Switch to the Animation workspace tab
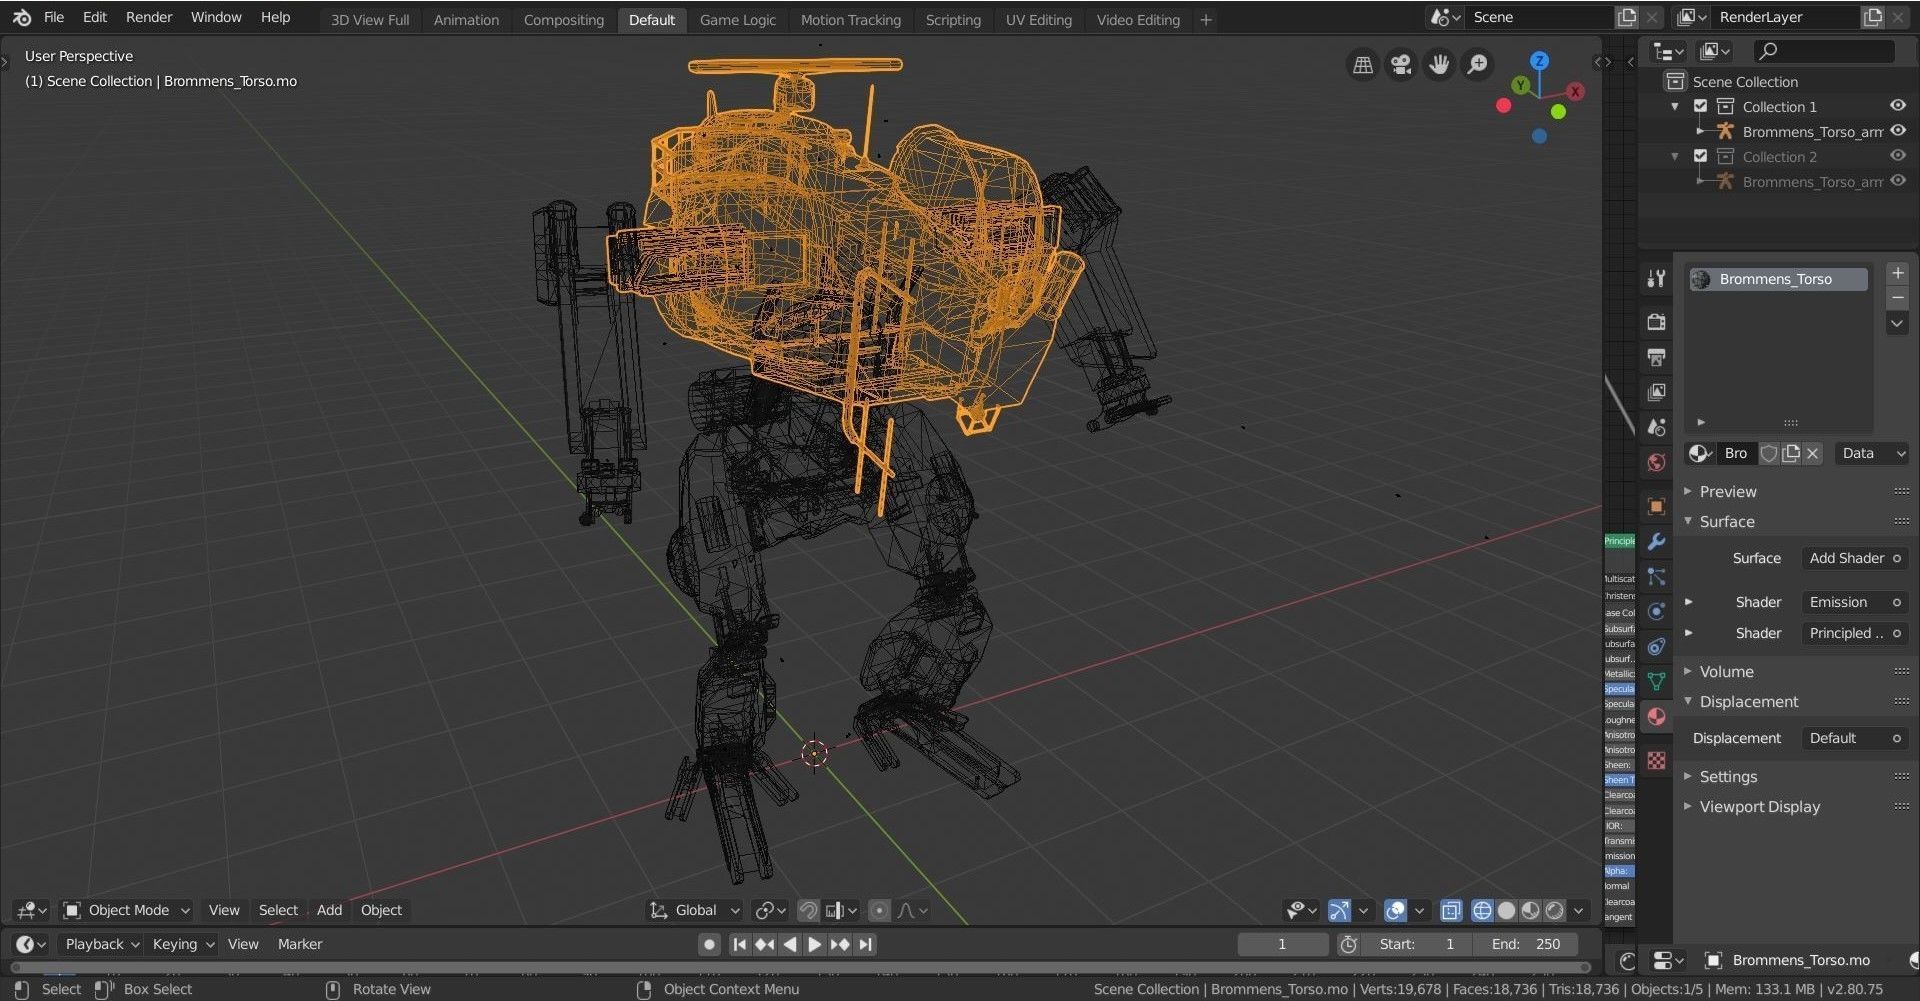Image resolution: width=1920 pixels, height=1001 pixels. pyautogui.click(x=466, y=20)
